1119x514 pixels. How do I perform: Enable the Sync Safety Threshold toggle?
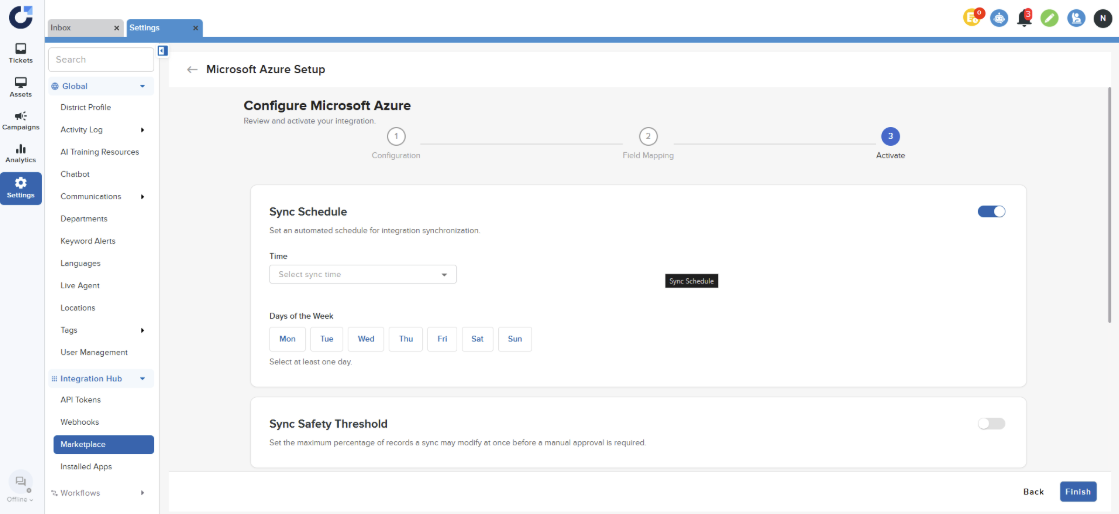tap(991, 424)
